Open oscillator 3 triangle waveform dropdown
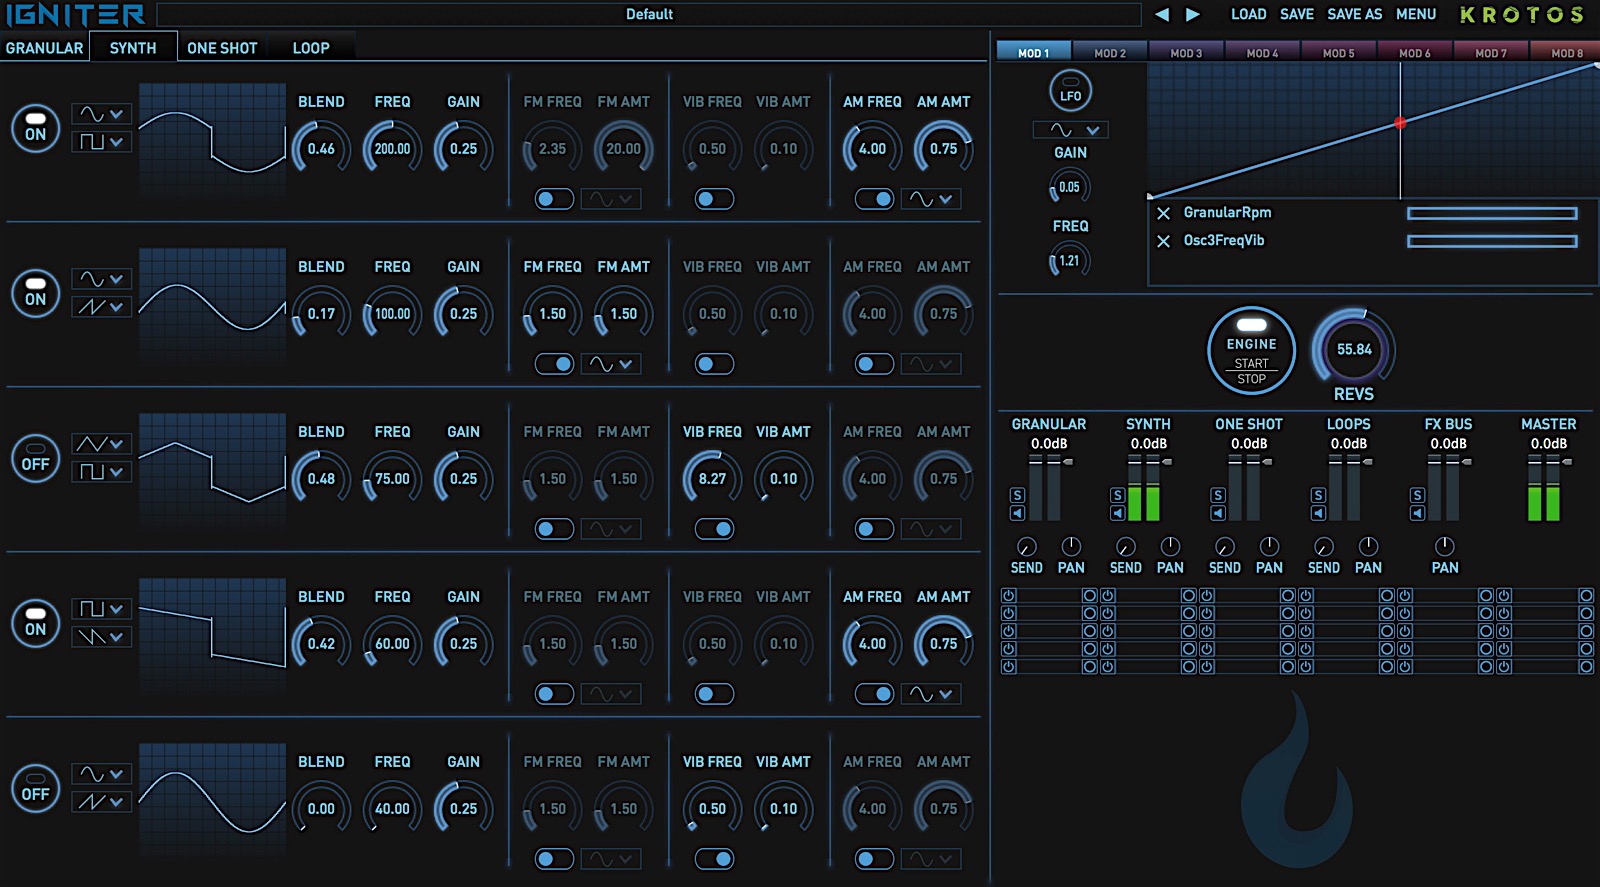This screenshot has width=1600, height=887. tap(101, 444)
